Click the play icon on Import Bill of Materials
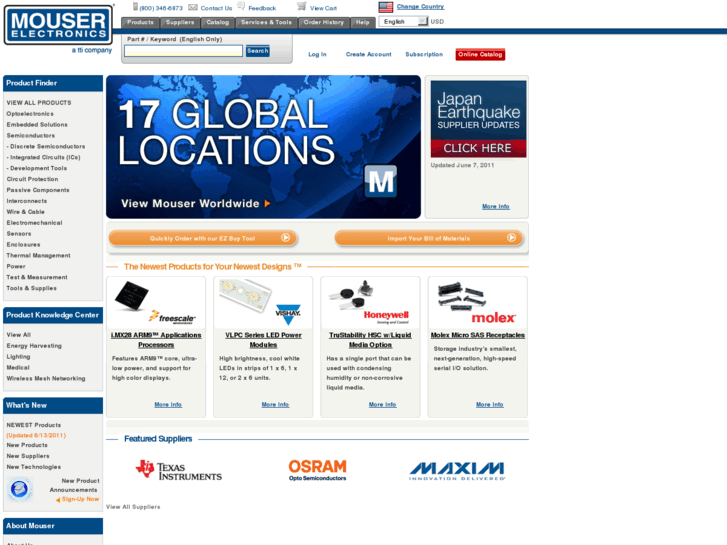 pyautogui.click(x=511, y=237)
